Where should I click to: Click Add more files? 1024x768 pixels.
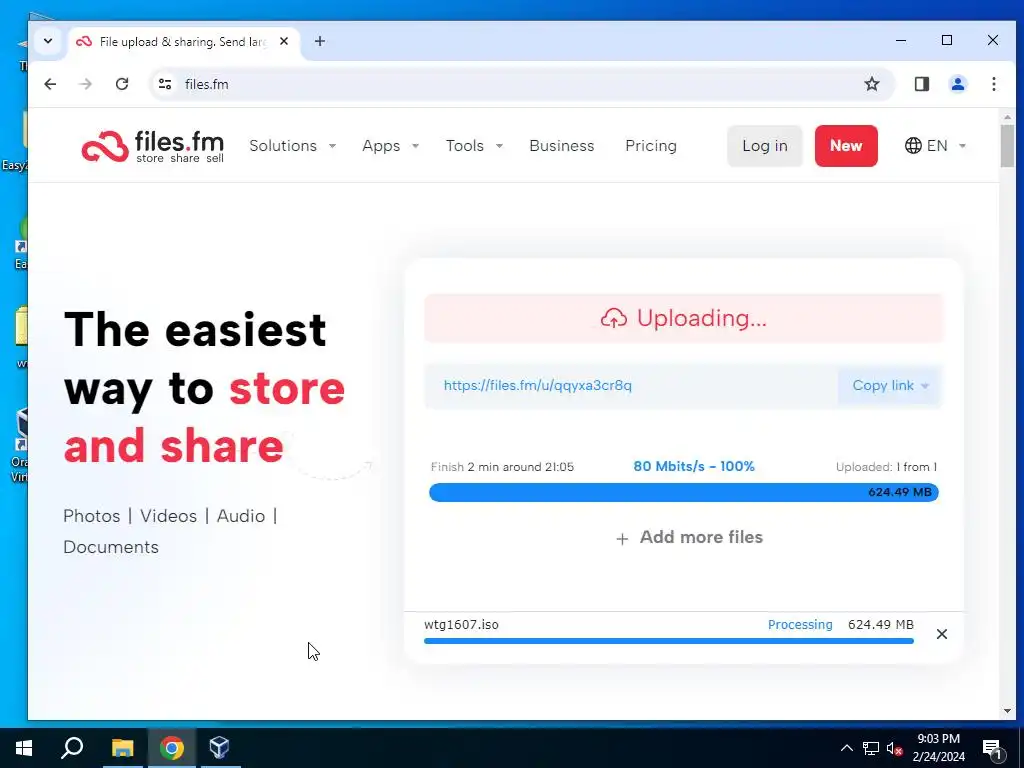pyautogui.click(x=689, y=537)
